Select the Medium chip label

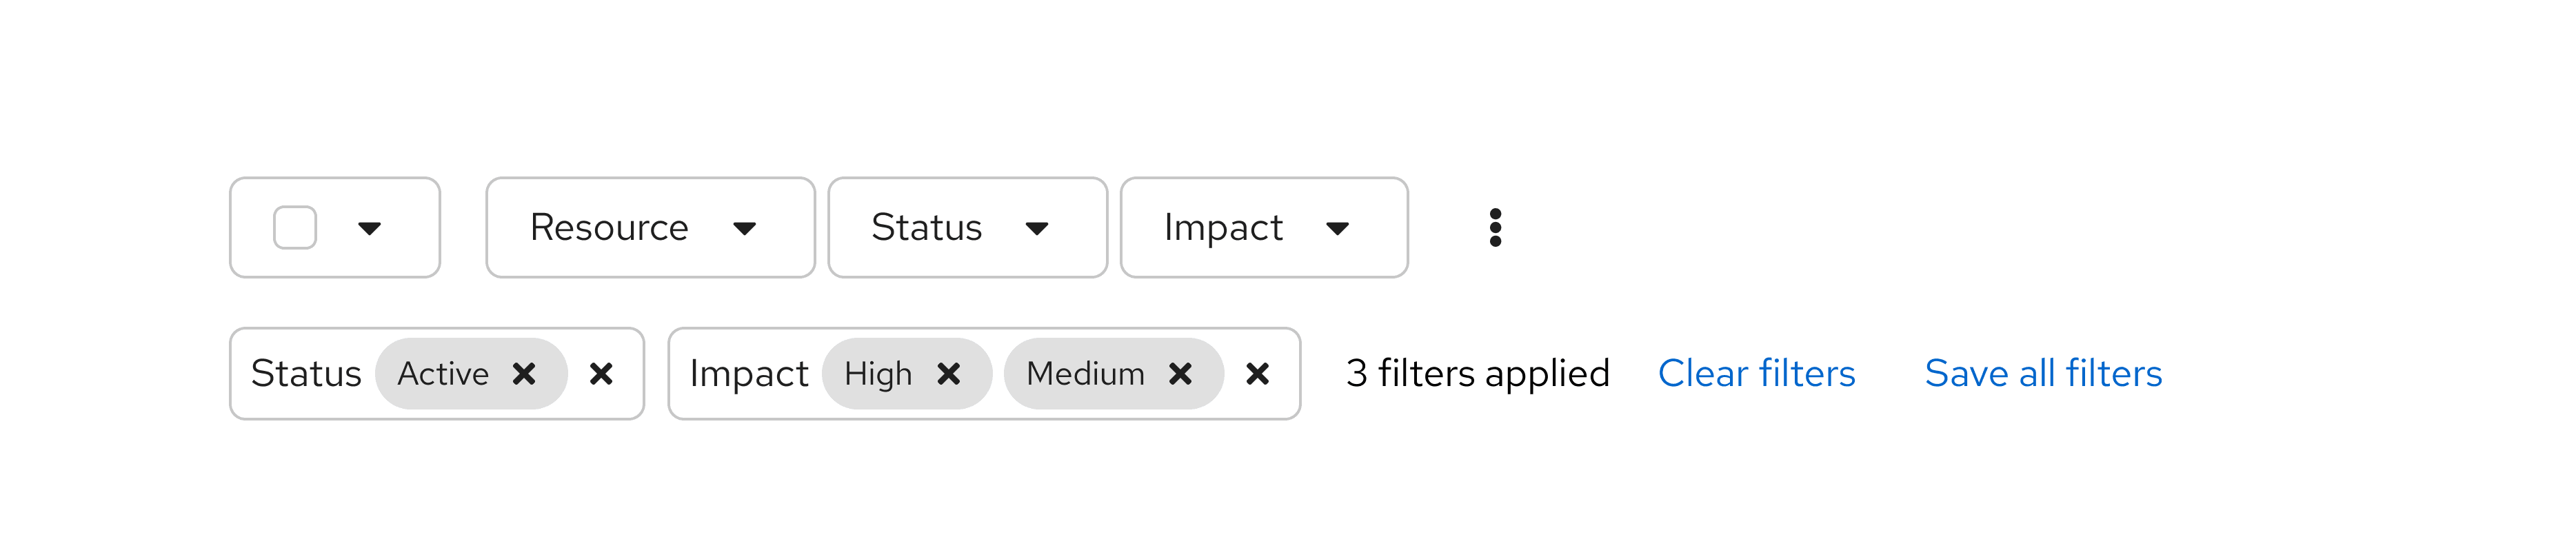click(x=1085, y=374)
